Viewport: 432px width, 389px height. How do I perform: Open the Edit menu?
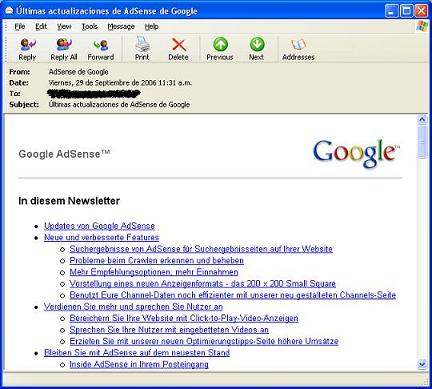(x=41, y=27)
